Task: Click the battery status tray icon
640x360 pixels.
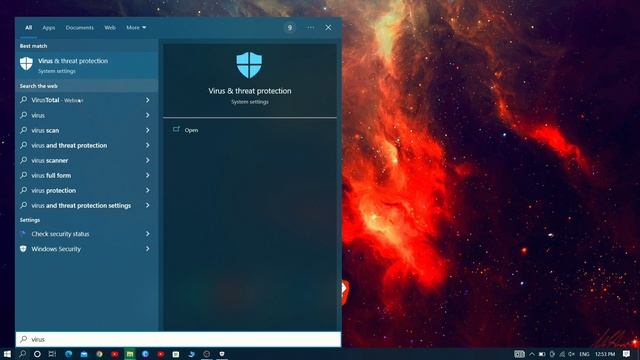Action: click(x=542, y=354)
